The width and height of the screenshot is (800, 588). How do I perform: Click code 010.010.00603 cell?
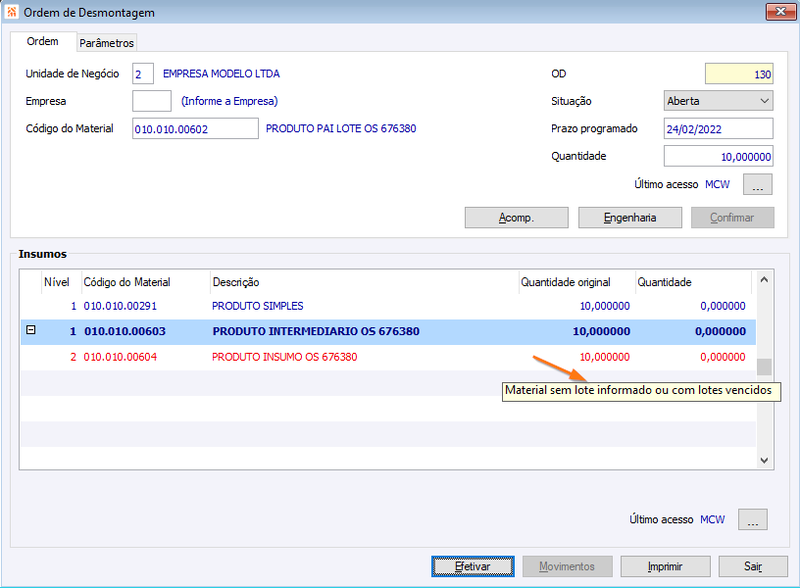click(125, 331)
